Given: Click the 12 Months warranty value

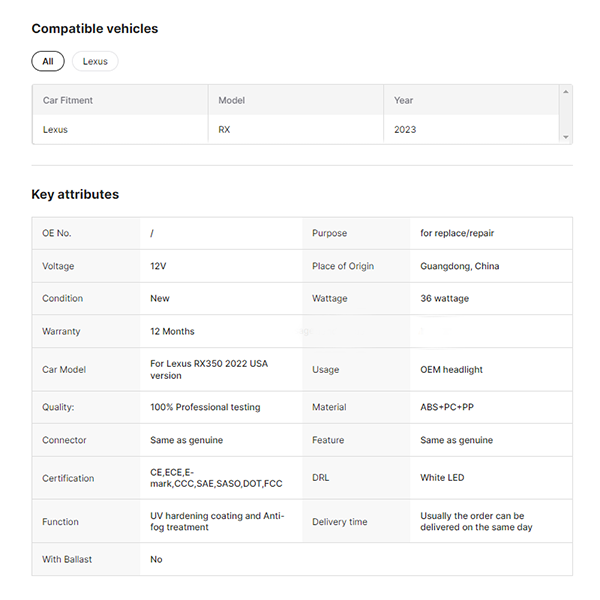Looking at the screenshot, I should tap(172, 331).
